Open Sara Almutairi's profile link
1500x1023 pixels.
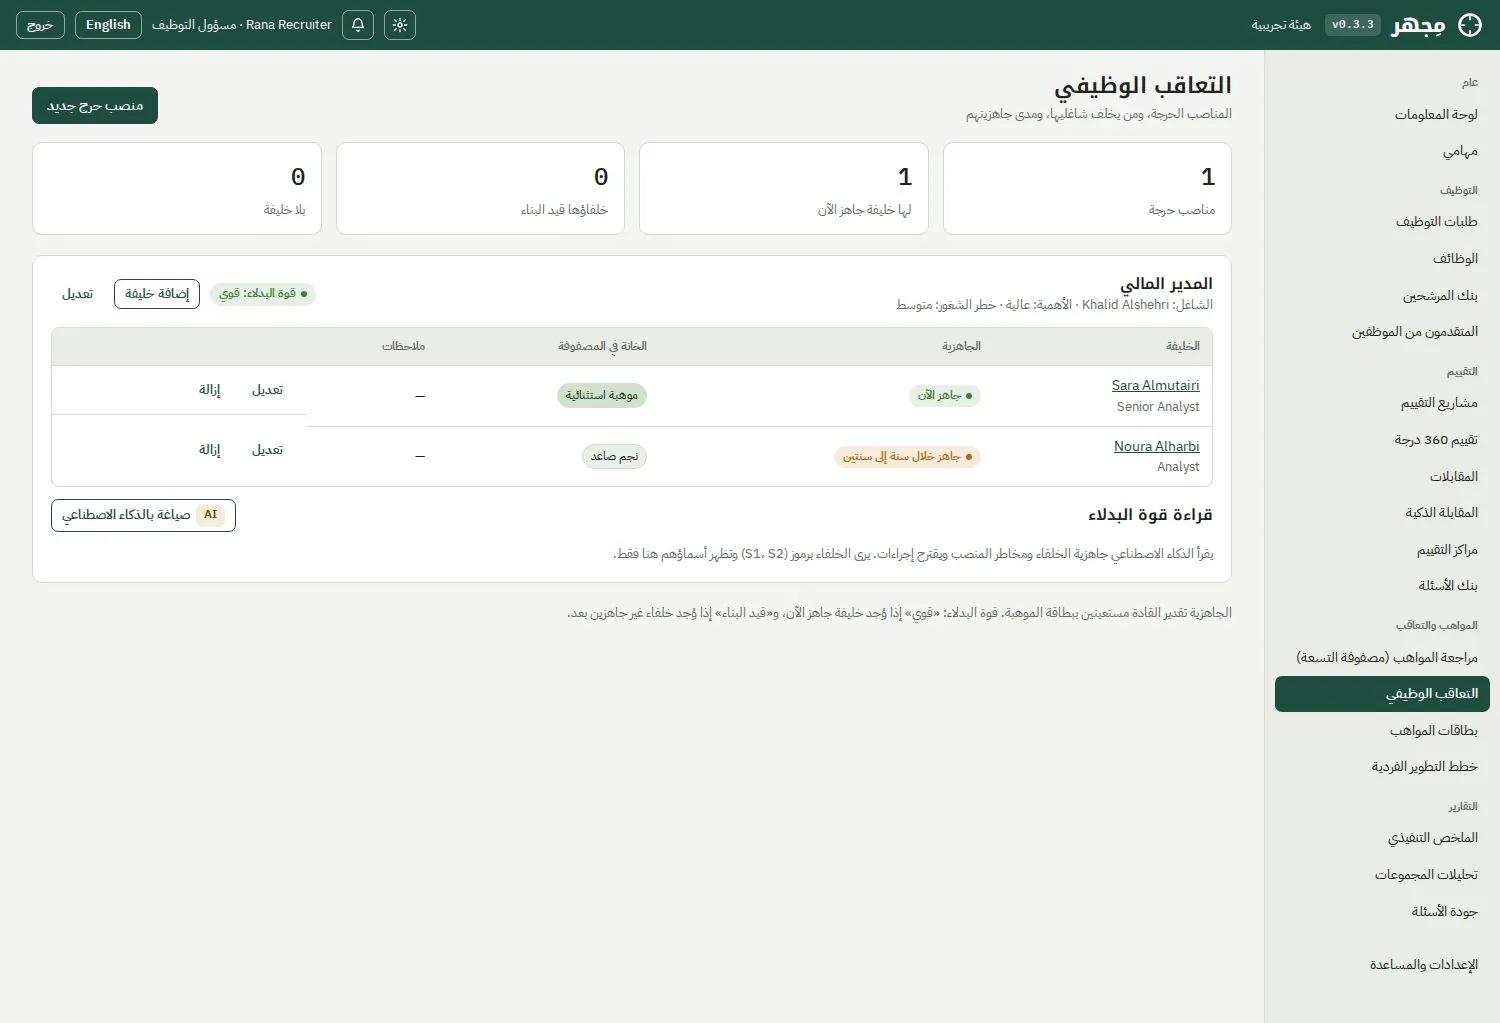1155,385
